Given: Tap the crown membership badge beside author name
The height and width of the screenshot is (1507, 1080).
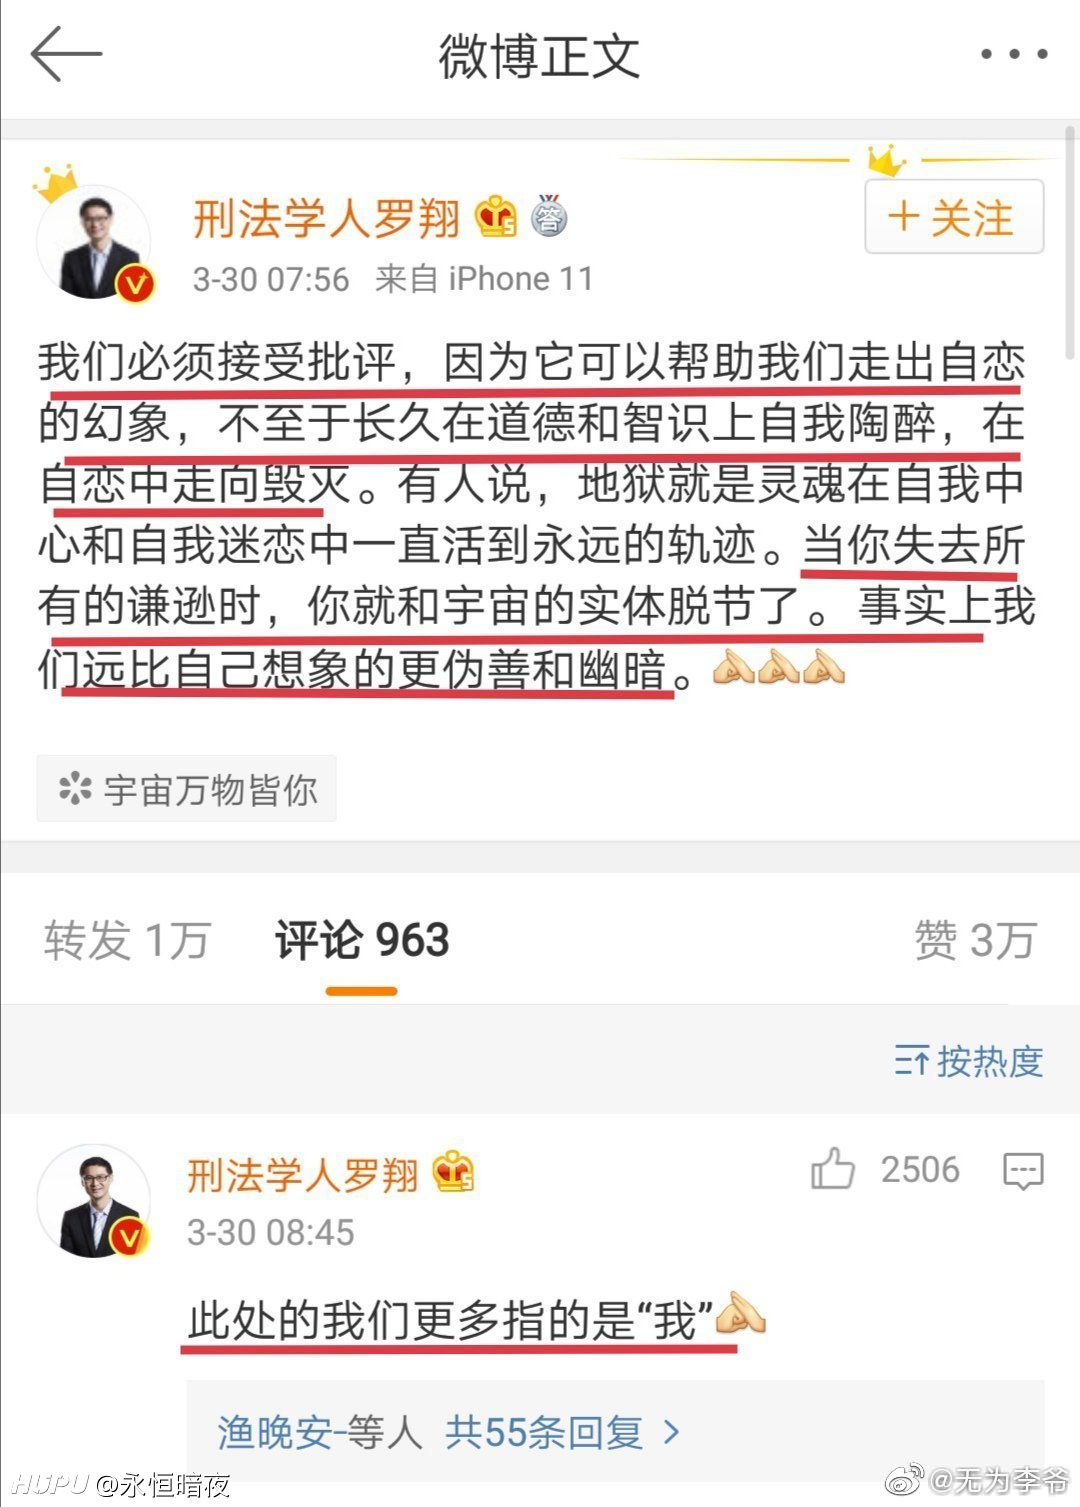Looking at the screenshot, I should point(496,216).
